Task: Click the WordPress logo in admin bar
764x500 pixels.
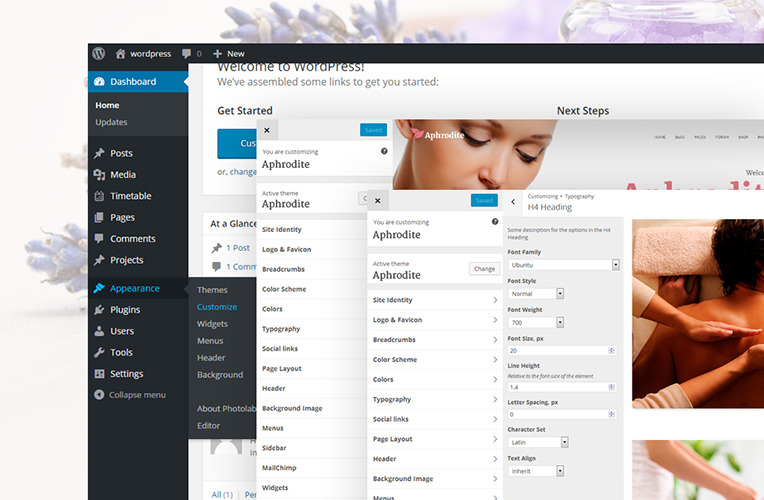Action: click(98, 53)
